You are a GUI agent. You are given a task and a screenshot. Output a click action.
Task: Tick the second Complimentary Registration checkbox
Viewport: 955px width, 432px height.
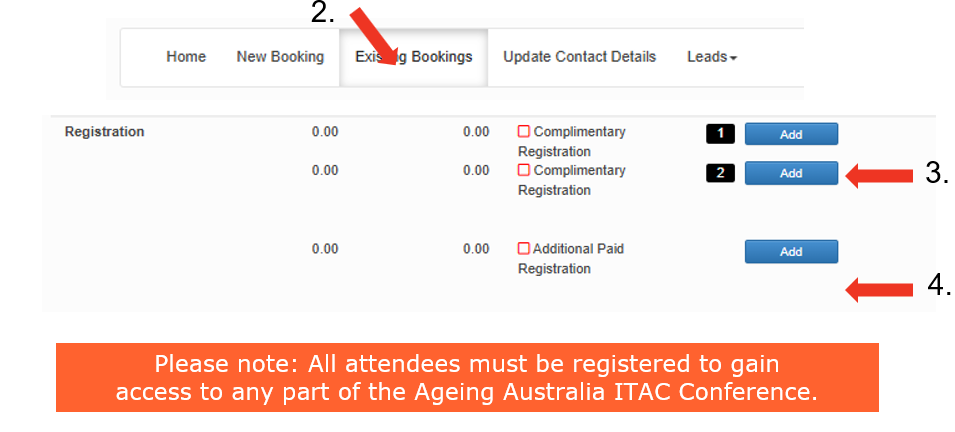click(x=524, y=171)
